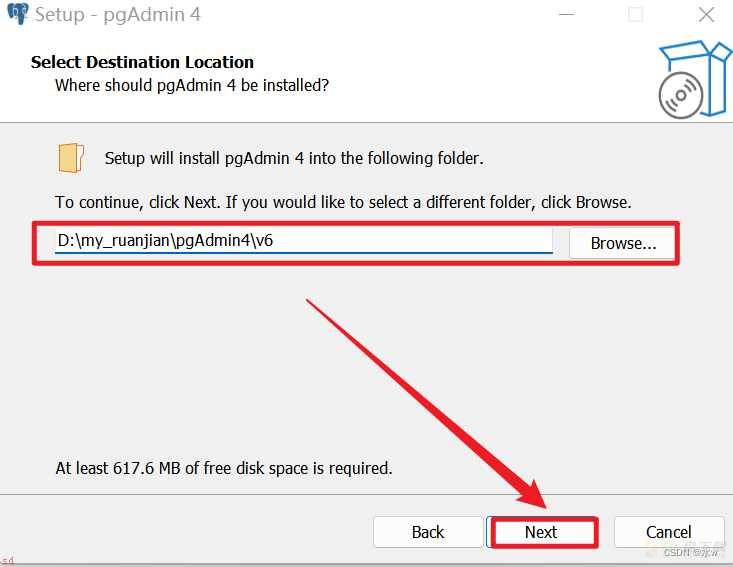
Task: Click the greyed-out maximize window button
Action: (635, 14)
